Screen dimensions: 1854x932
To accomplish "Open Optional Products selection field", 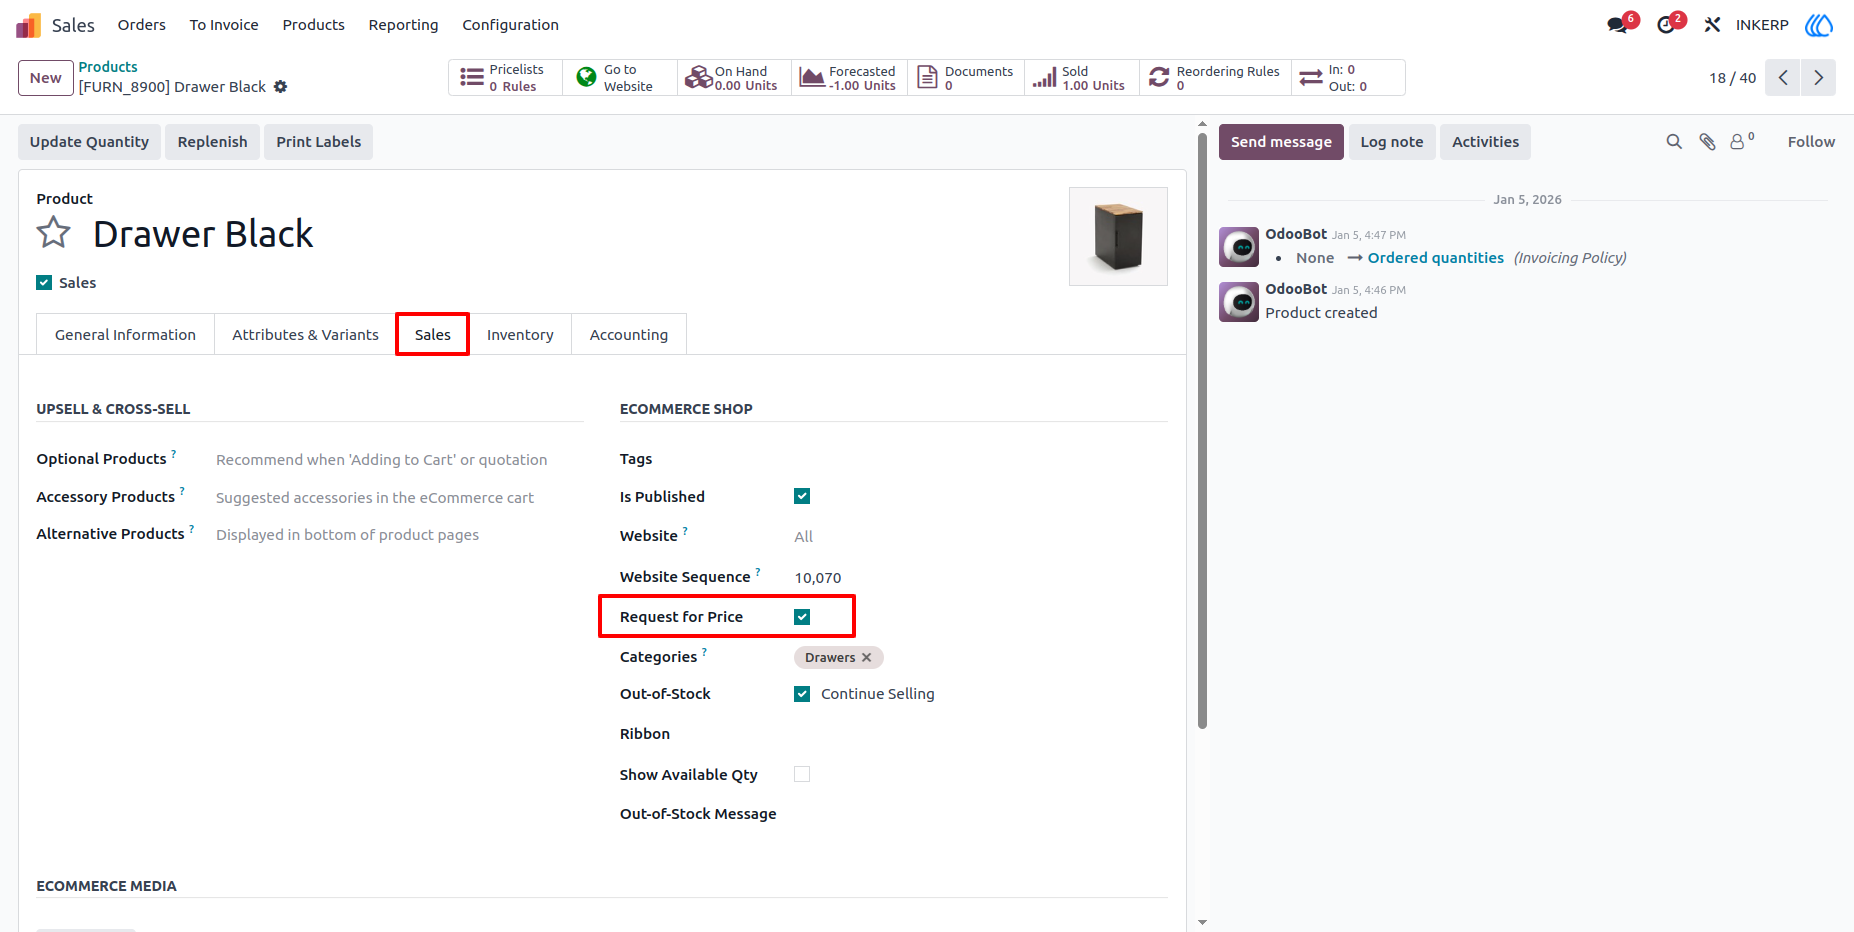I will [399, 460].
